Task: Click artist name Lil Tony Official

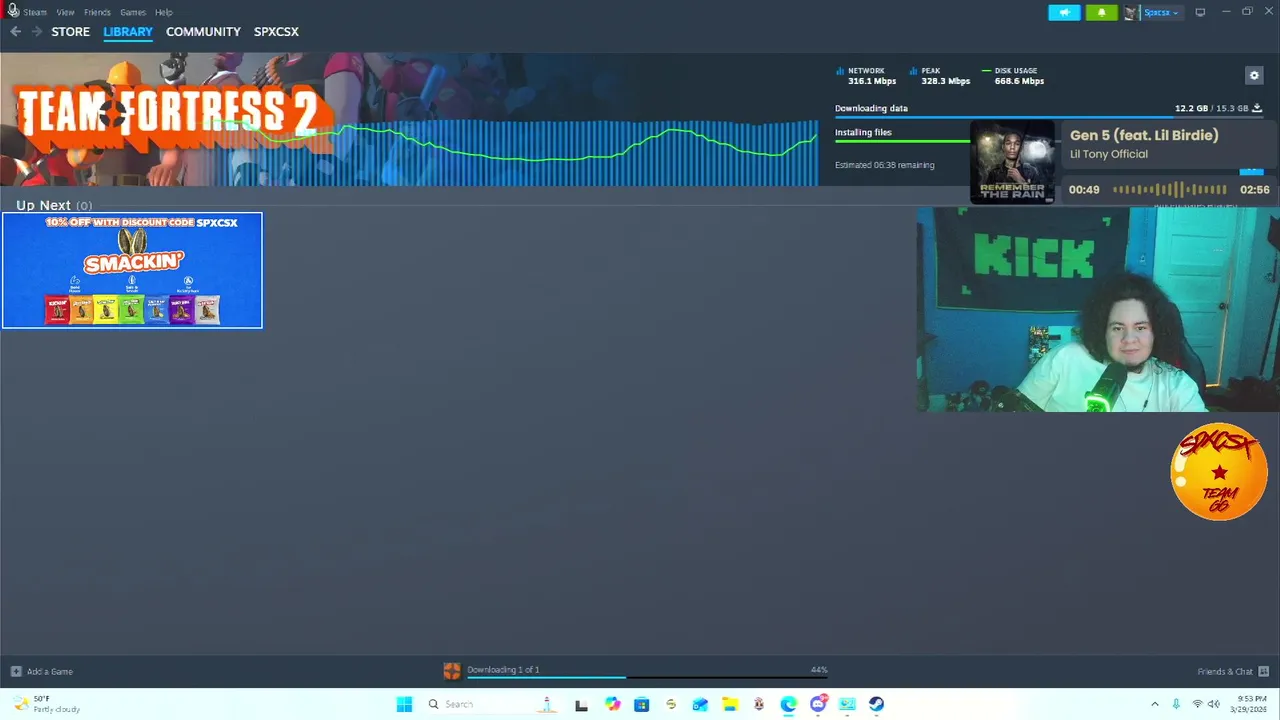Action: tap(1109, 154)
